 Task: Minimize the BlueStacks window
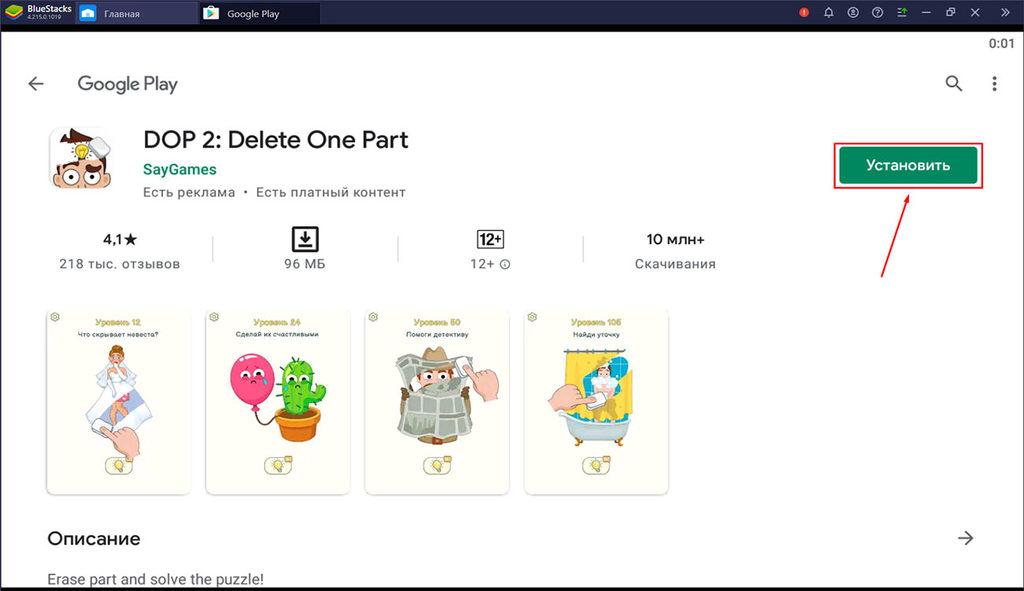point(926,12)
